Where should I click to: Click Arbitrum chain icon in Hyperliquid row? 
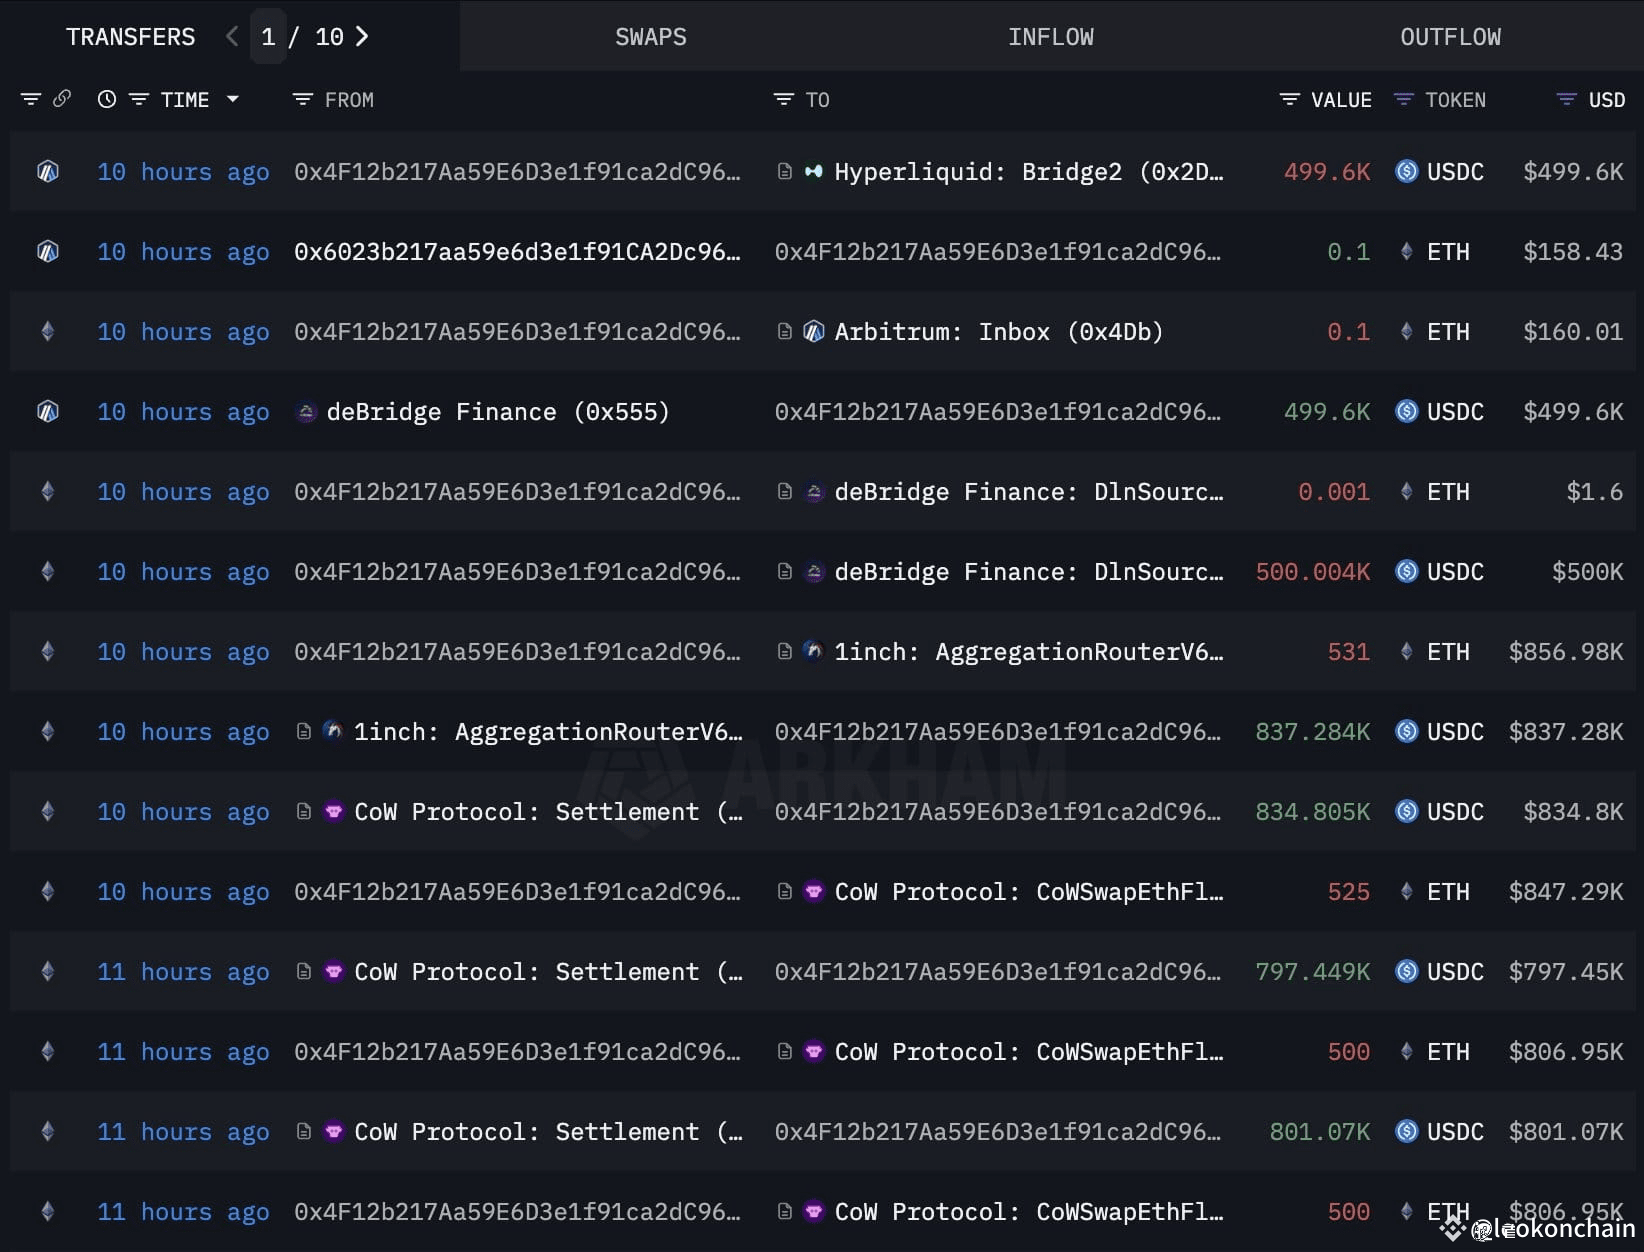click(47, 171)
